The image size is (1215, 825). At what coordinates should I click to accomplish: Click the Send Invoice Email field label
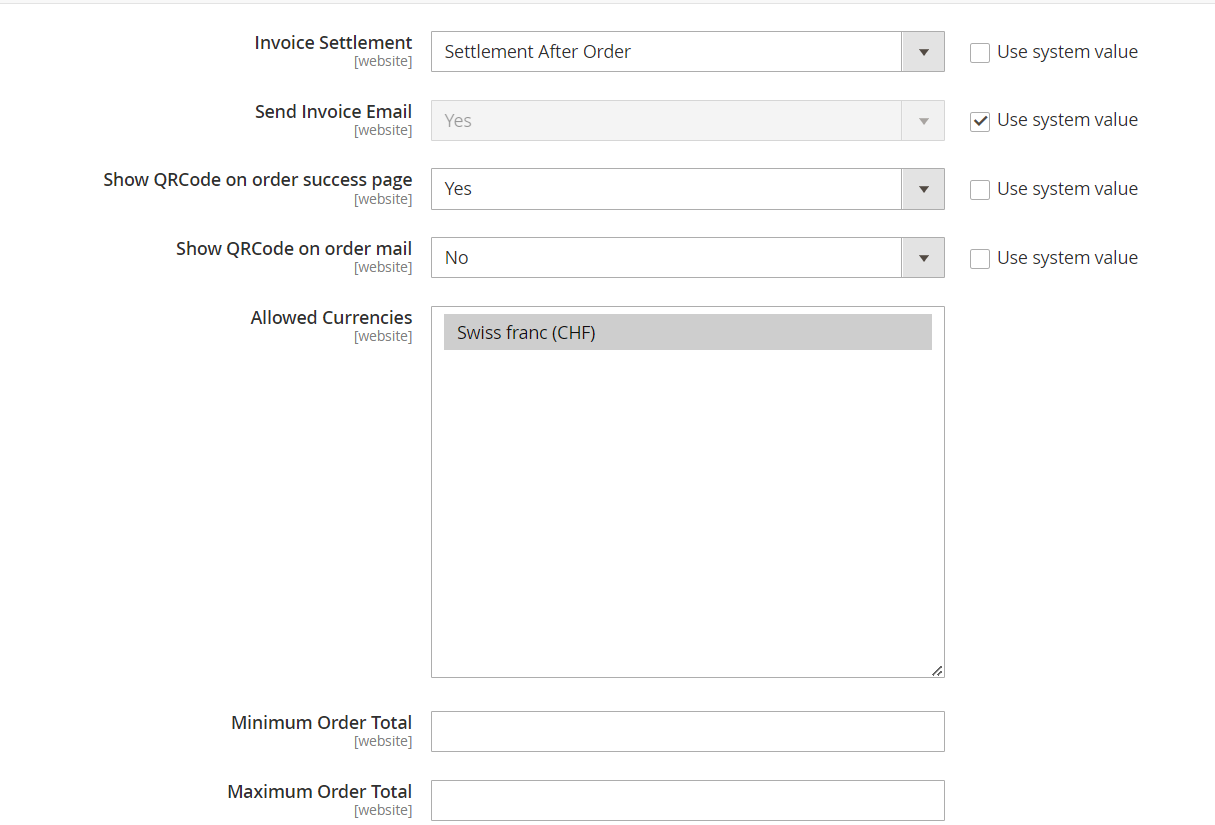(333, 111)
